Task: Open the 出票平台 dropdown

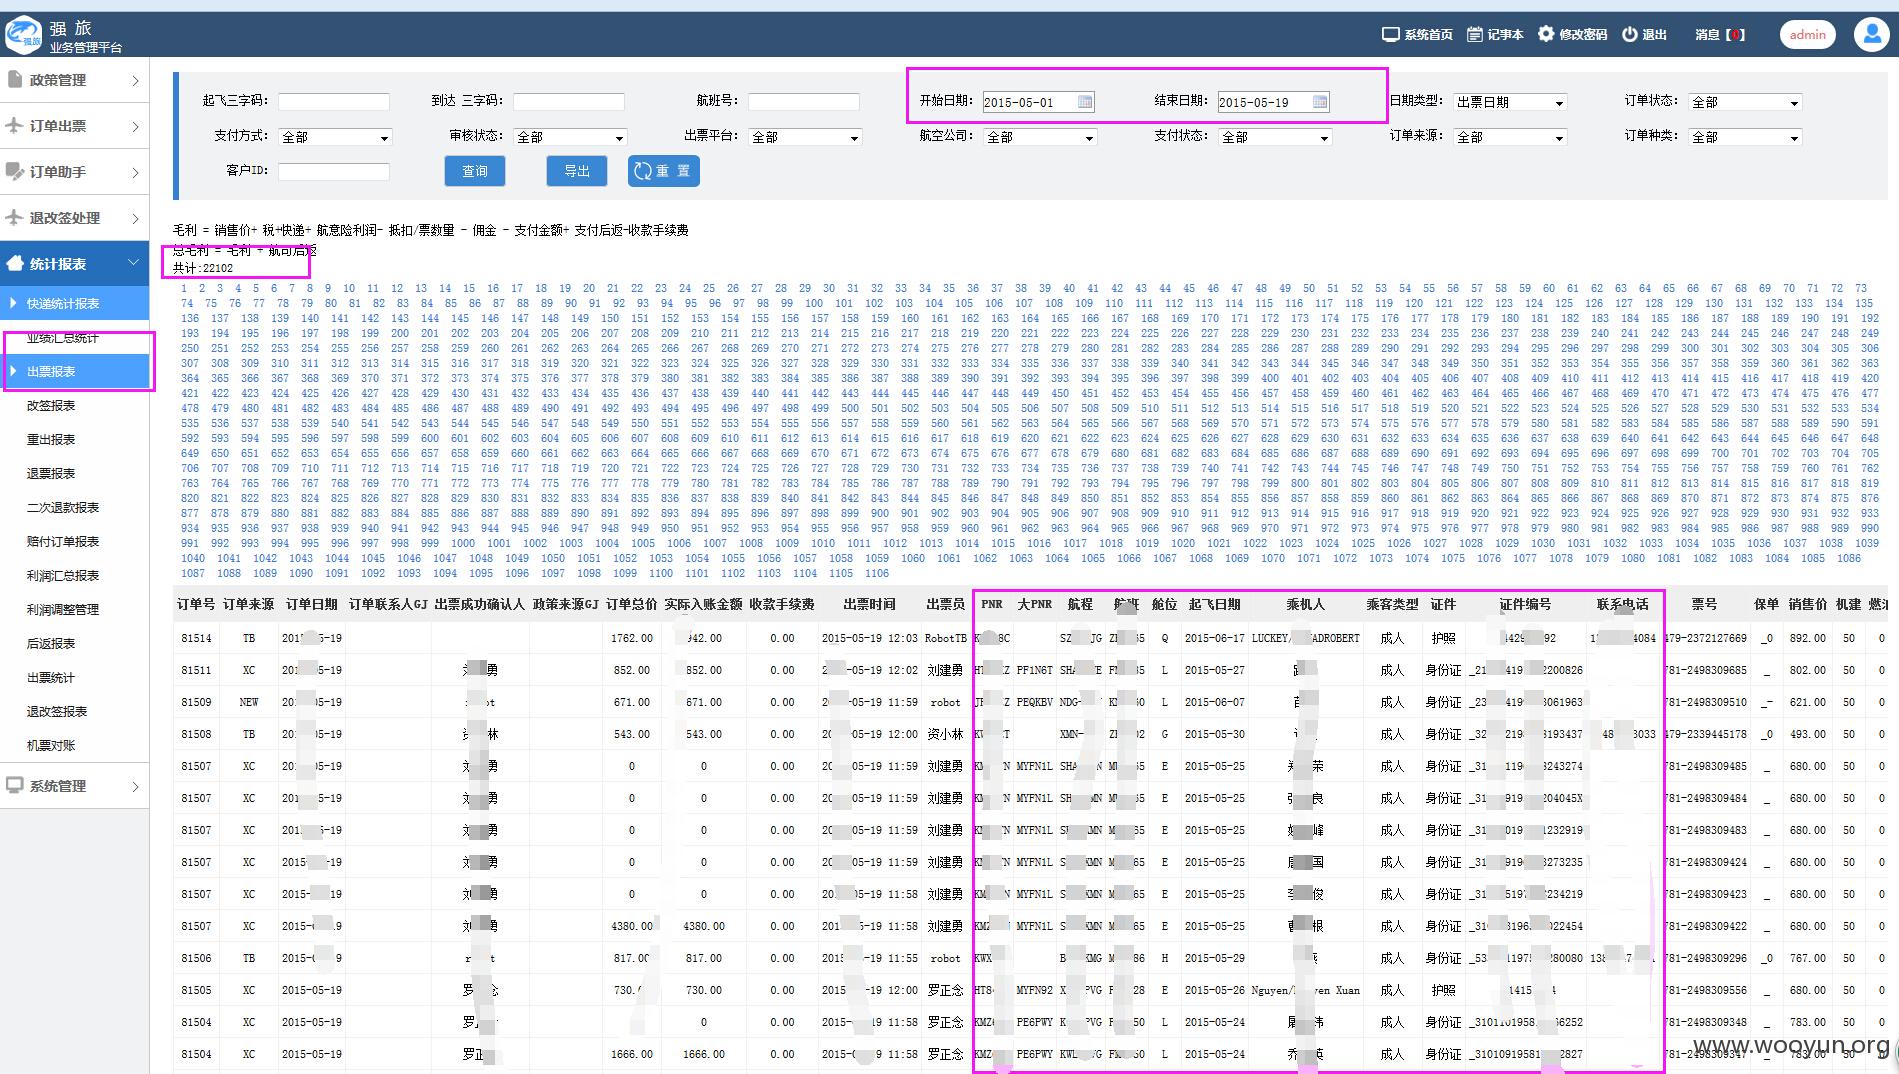Action: coord(805,137)
